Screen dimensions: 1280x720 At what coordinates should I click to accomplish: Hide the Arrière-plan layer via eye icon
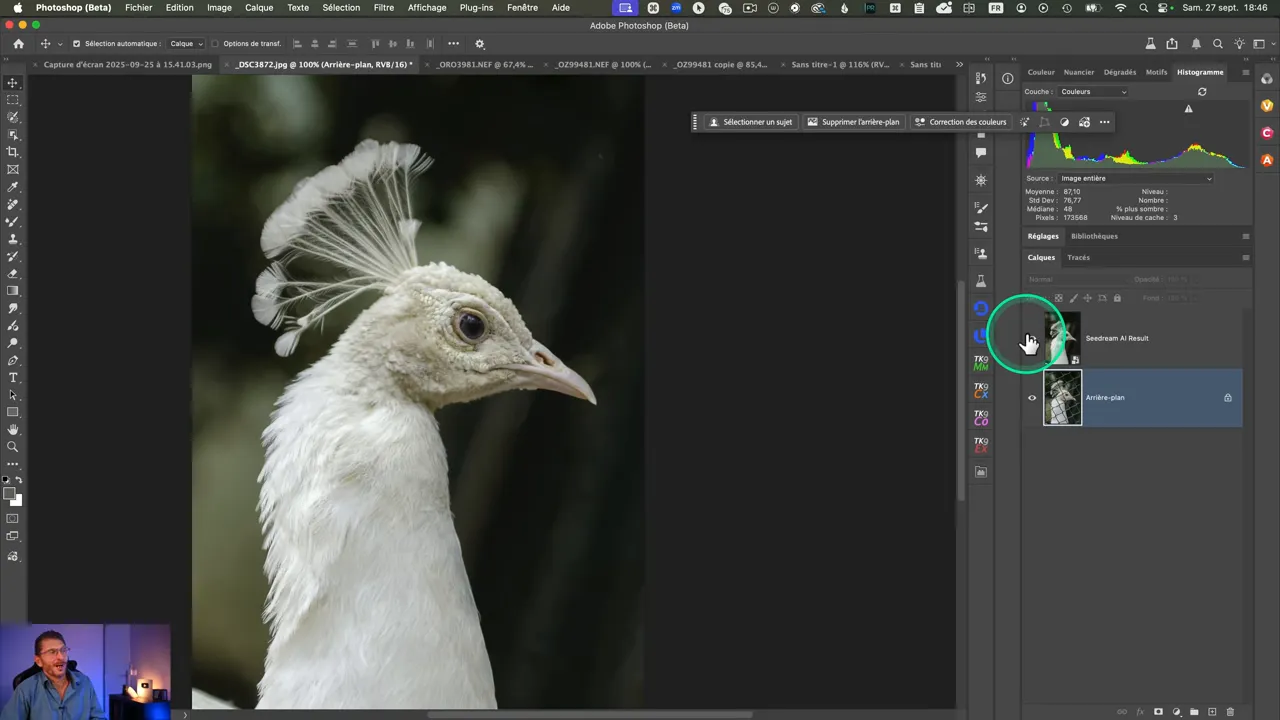(1032, 398)
